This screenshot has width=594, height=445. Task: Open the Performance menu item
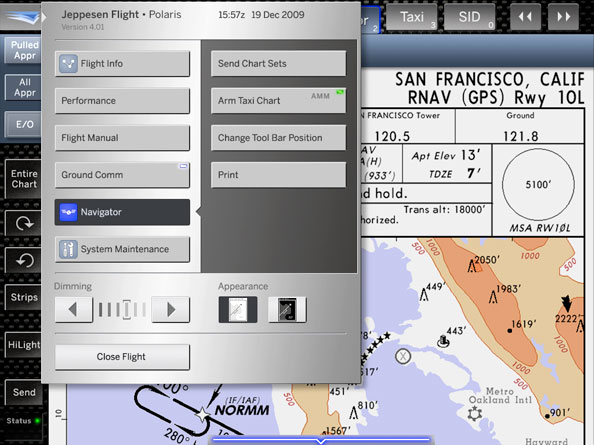click(x=122, y=100)
